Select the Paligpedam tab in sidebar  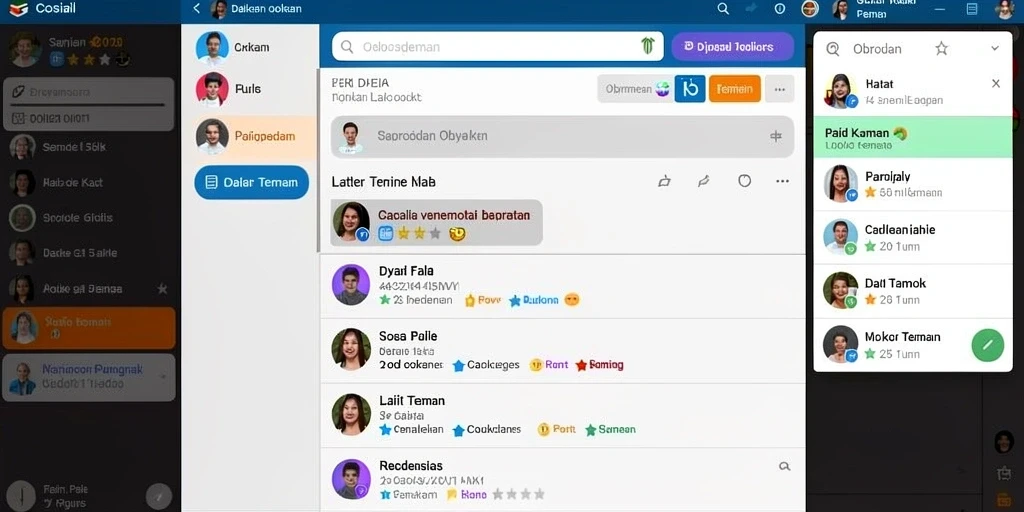[251, 136]
